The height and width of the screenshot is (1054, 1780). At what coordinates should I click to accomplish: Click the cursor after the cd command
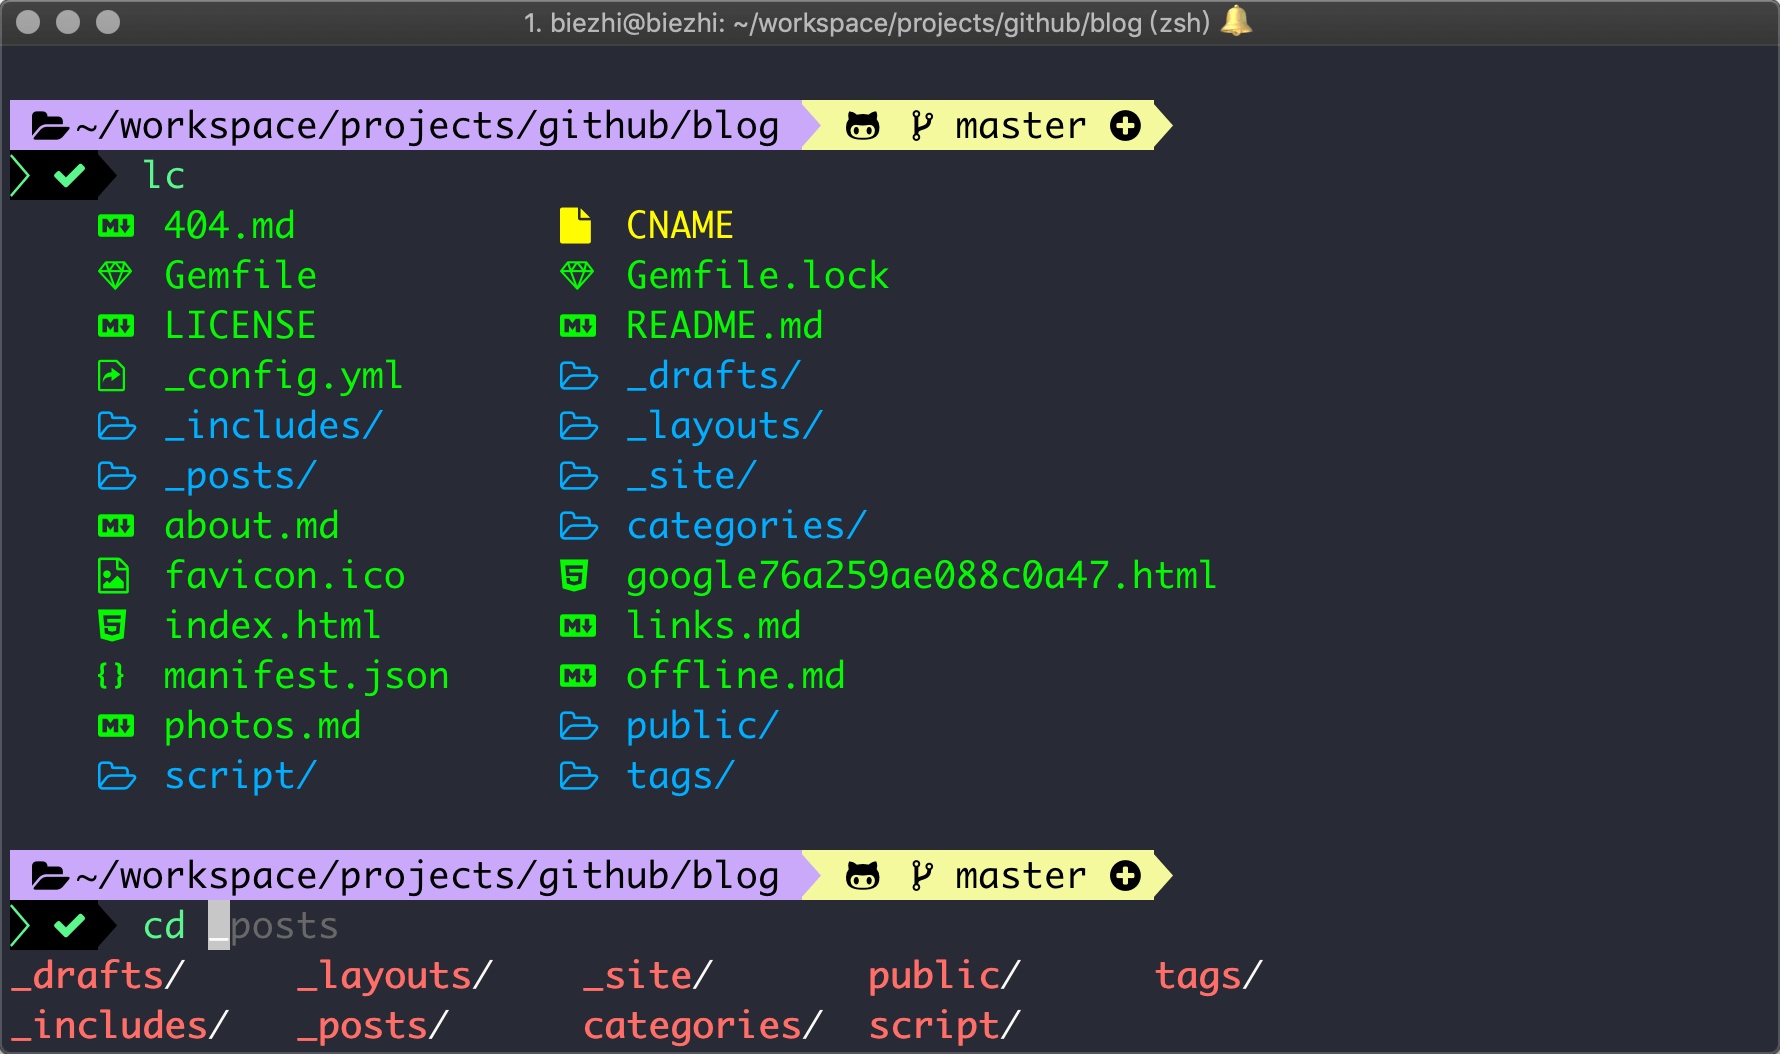tap(219, 926)
